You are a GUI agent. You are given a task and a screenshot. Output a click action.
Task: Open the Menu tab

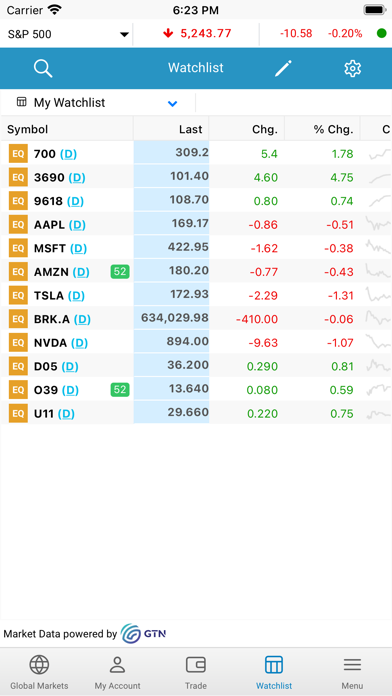pos(352,672)
